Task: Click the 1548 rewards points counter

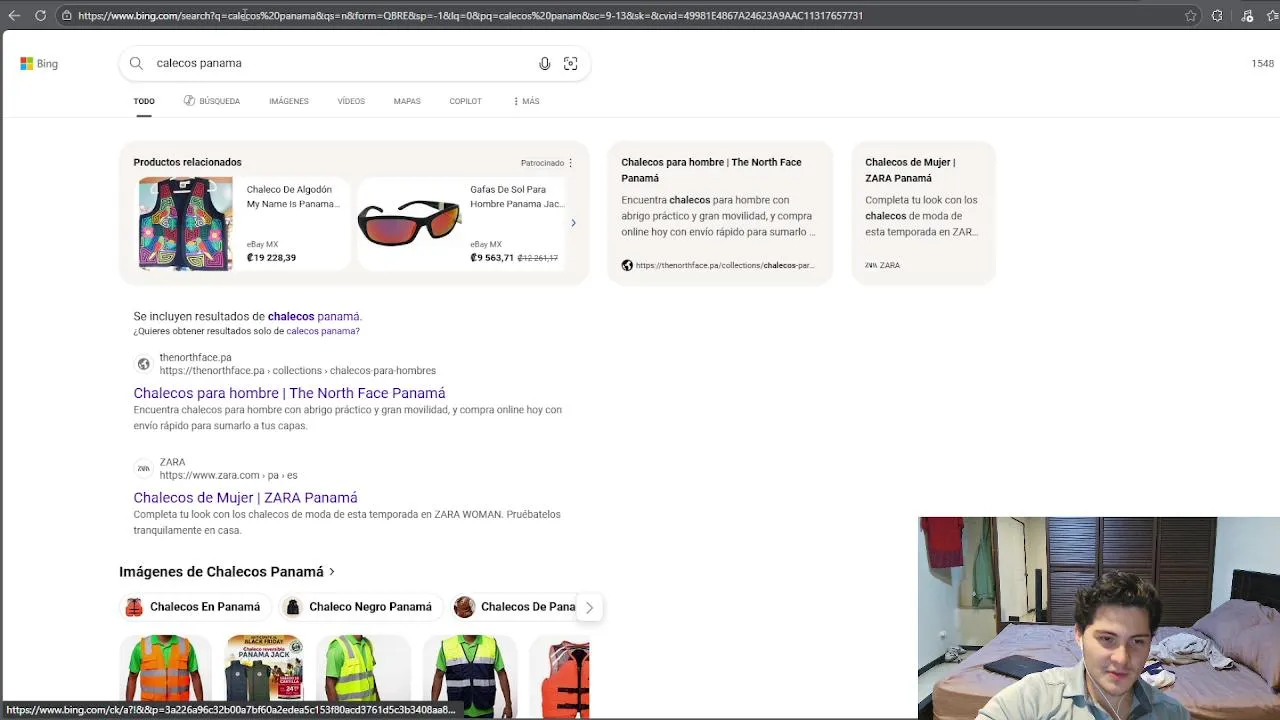Action: (1263, 64)
